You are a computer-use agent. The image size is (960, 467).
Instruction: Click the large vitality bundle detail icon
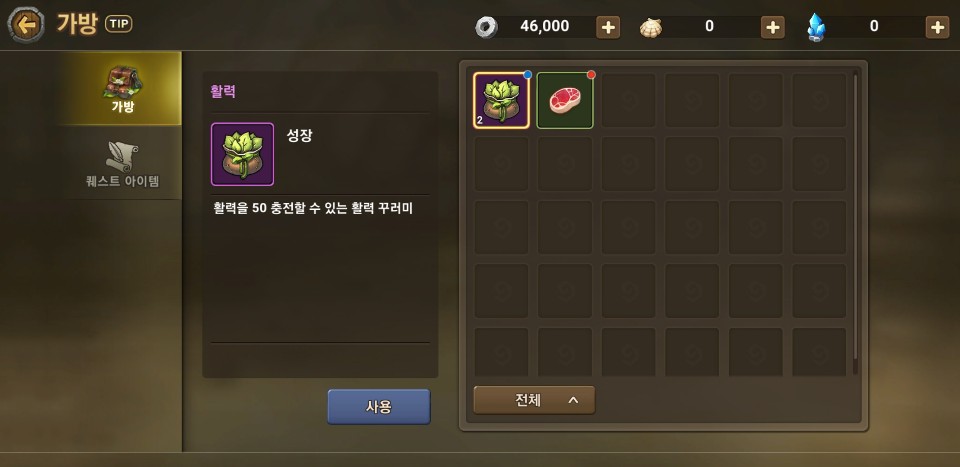242,154
